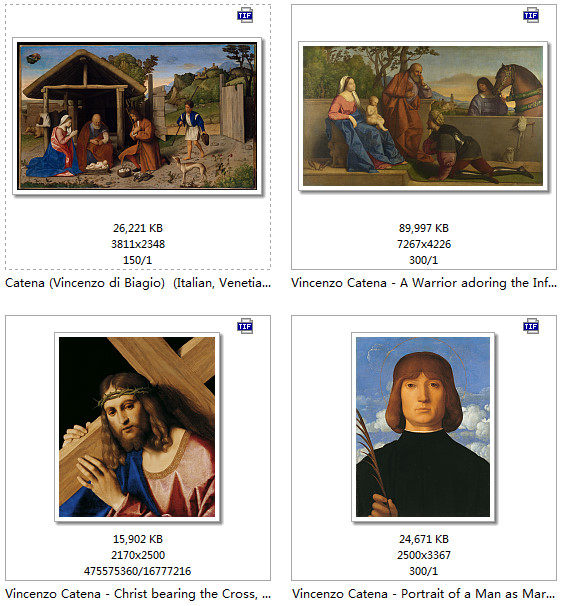Click filename Vincenzo Catena - A Warrior adoring
Image resolution: width=566 pixels, height=606 pixels.
pyautogui.click(x=424, y=283)
